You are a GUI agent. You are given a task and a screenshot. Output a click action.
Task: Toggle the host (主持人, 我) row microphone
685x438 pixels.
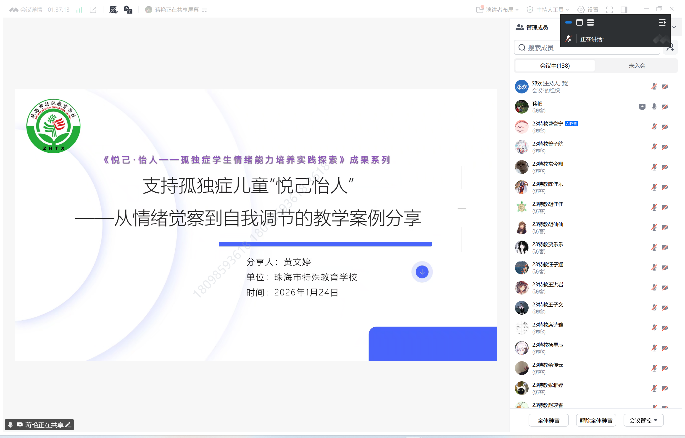click(x=654, y=86)
